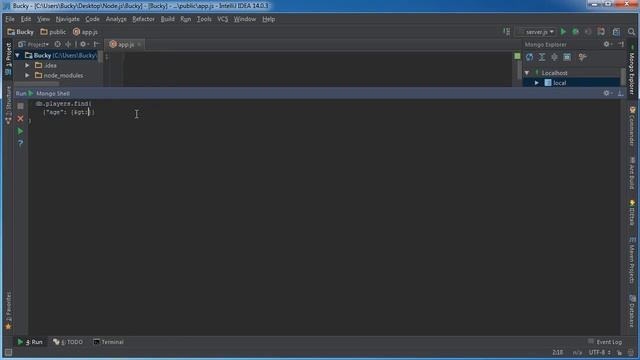Stop the Mongo Shell process
The width and height of the screenshot is (640, 360).
coord(20,106)
